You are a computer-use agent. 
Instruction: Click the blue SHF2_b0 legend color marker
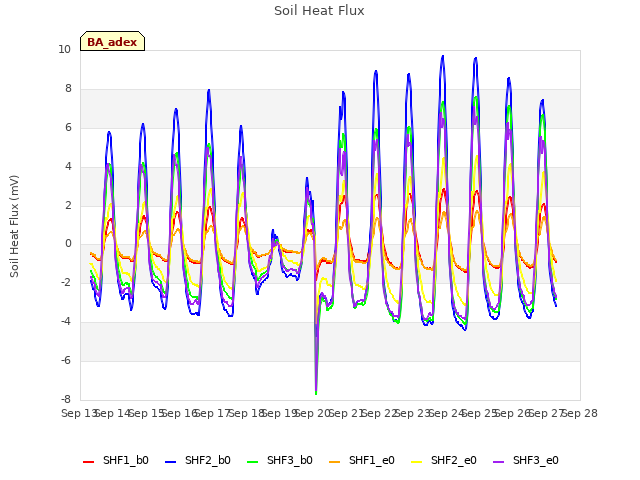[171, 462]
